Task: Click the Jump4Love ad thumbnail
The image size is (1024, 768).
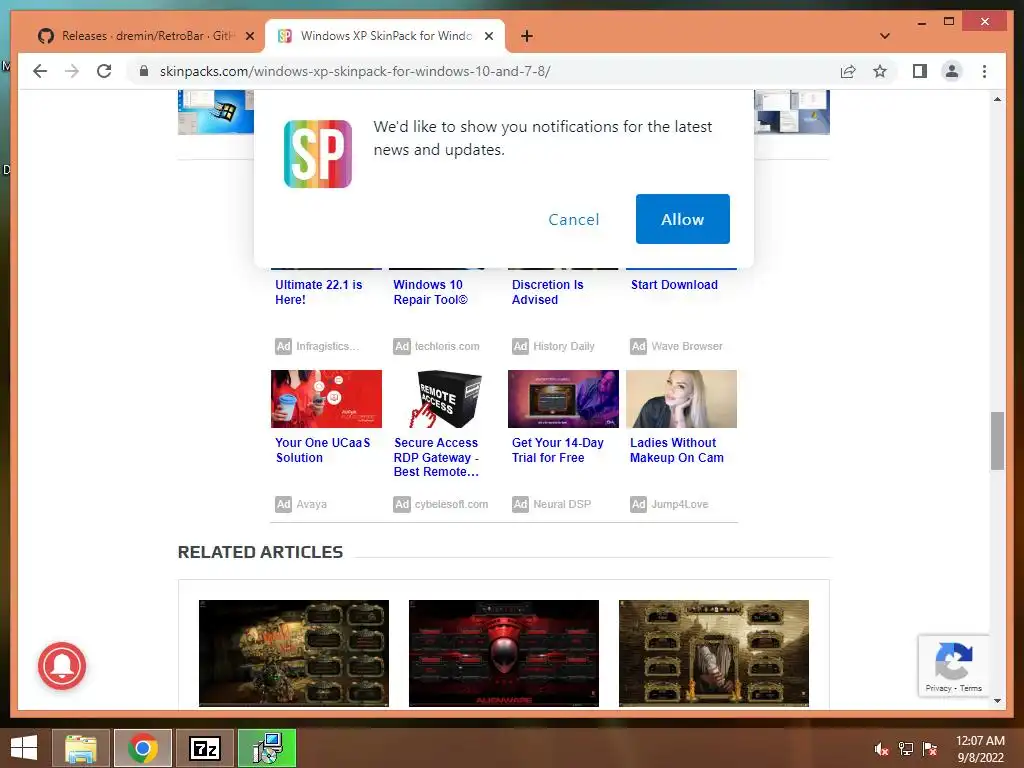Action: 681,399
